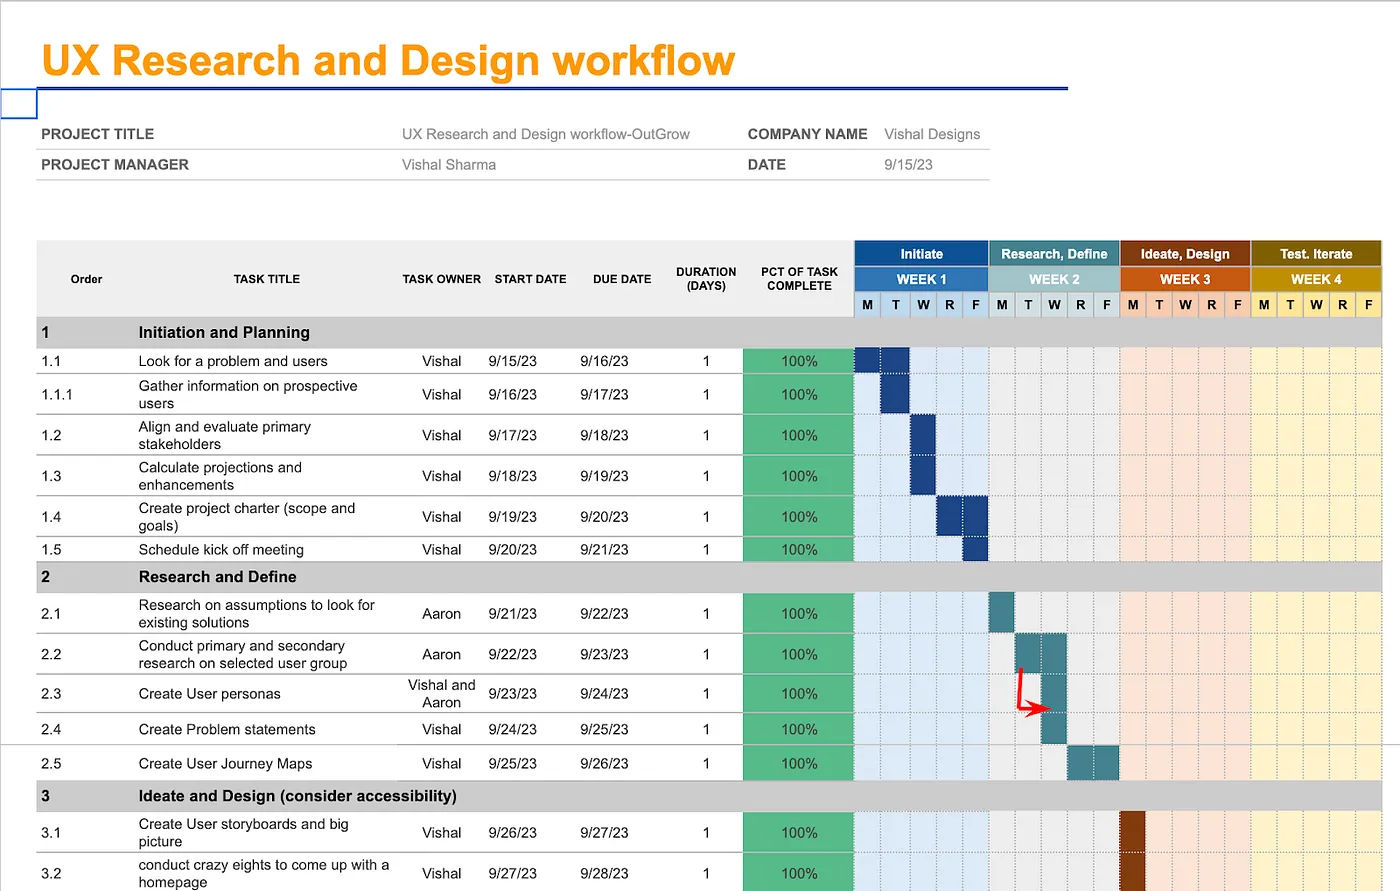This screenshot has width=1400, height=891.
Task: Select the "Vishal Sharma" project manager cell
Action: (x=449, y=164)
